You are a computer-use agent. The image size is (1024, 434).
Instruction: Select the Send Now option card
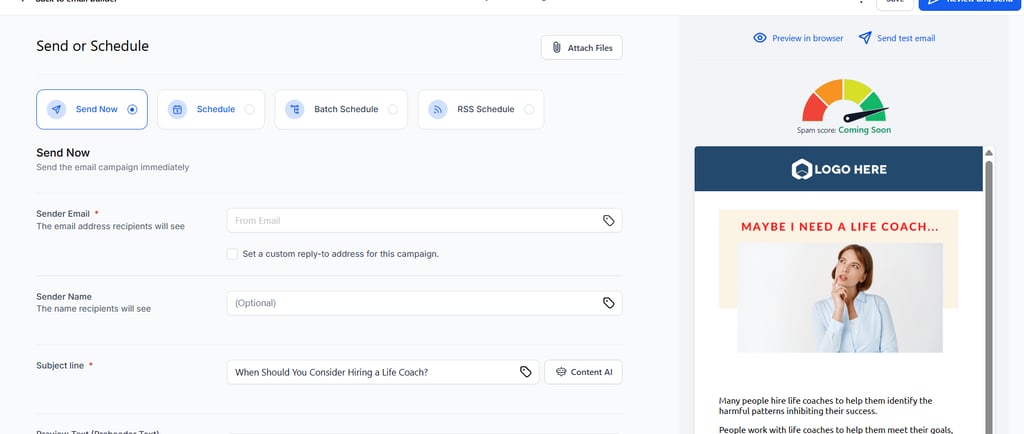tap(92, 110)
